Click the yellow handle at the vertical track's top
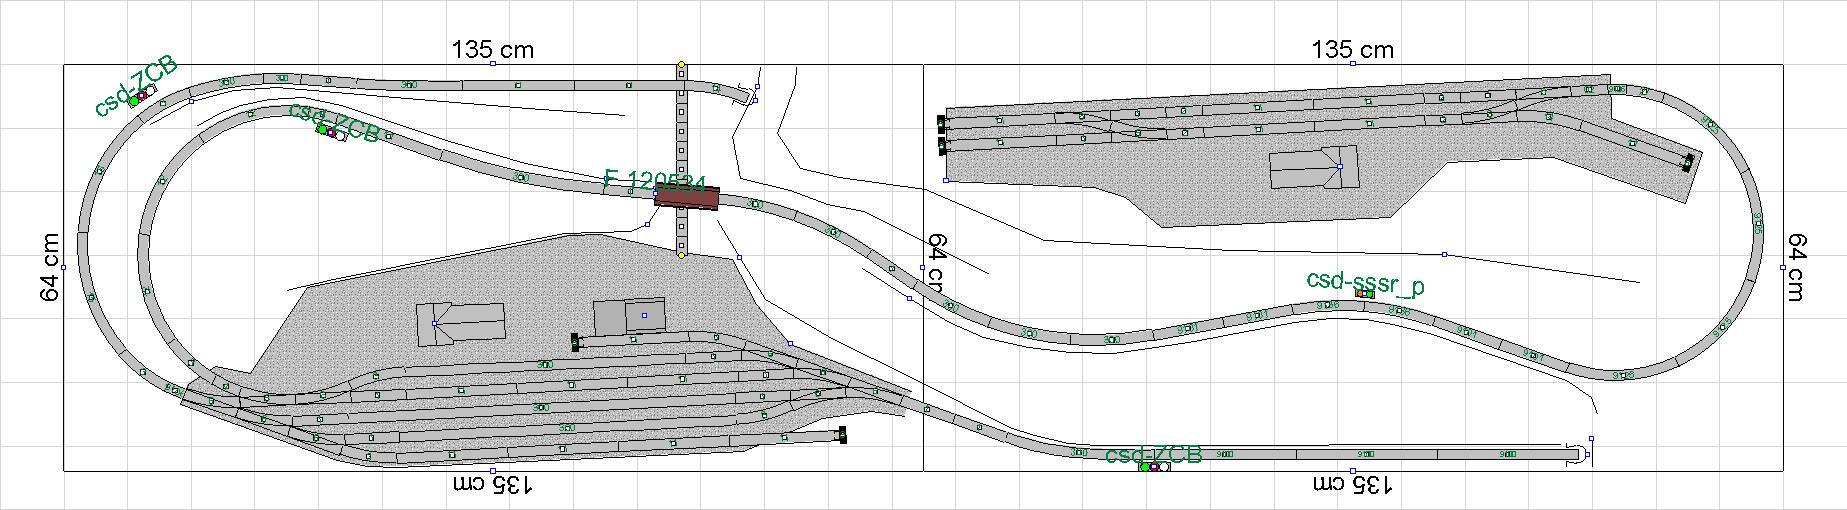The image size is (1847, 510). 681,64
